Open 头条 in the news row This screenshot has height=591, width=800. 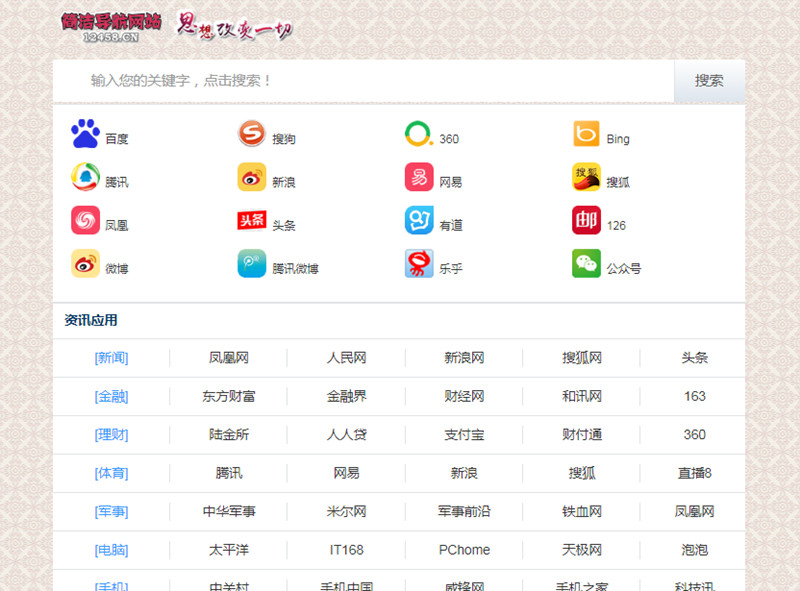click(x=694, y=358)
